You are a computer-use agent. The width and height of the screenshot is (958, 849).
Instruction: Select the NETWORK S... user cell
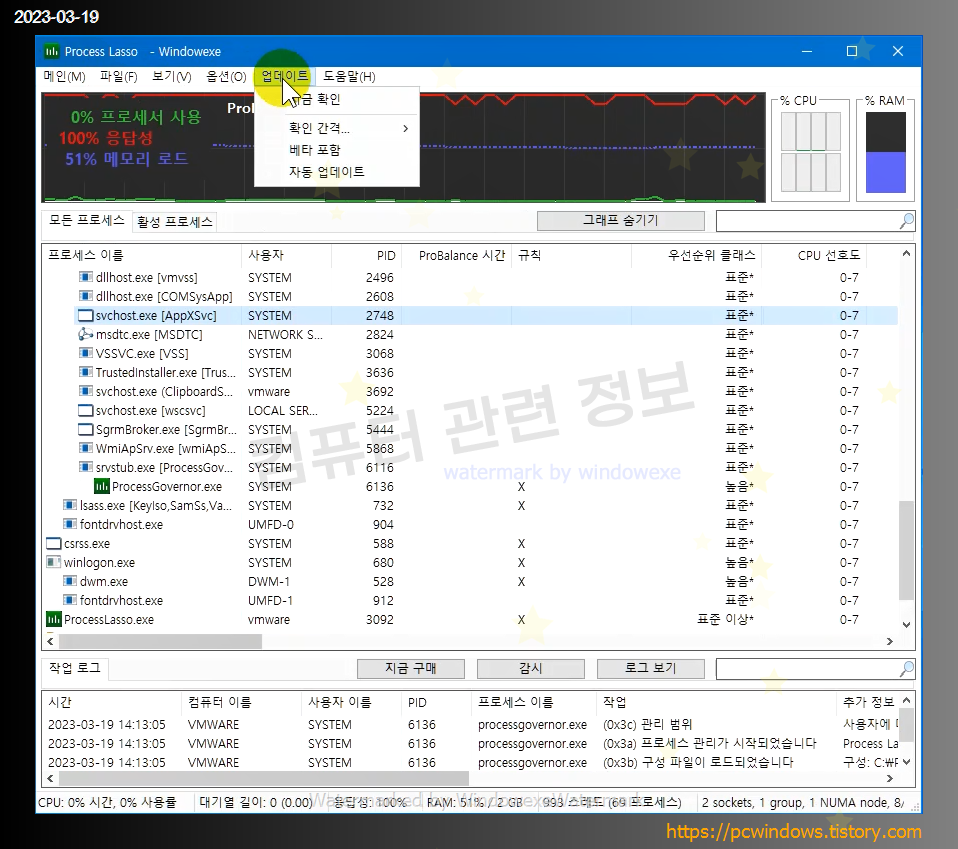(x=285, y=335)
